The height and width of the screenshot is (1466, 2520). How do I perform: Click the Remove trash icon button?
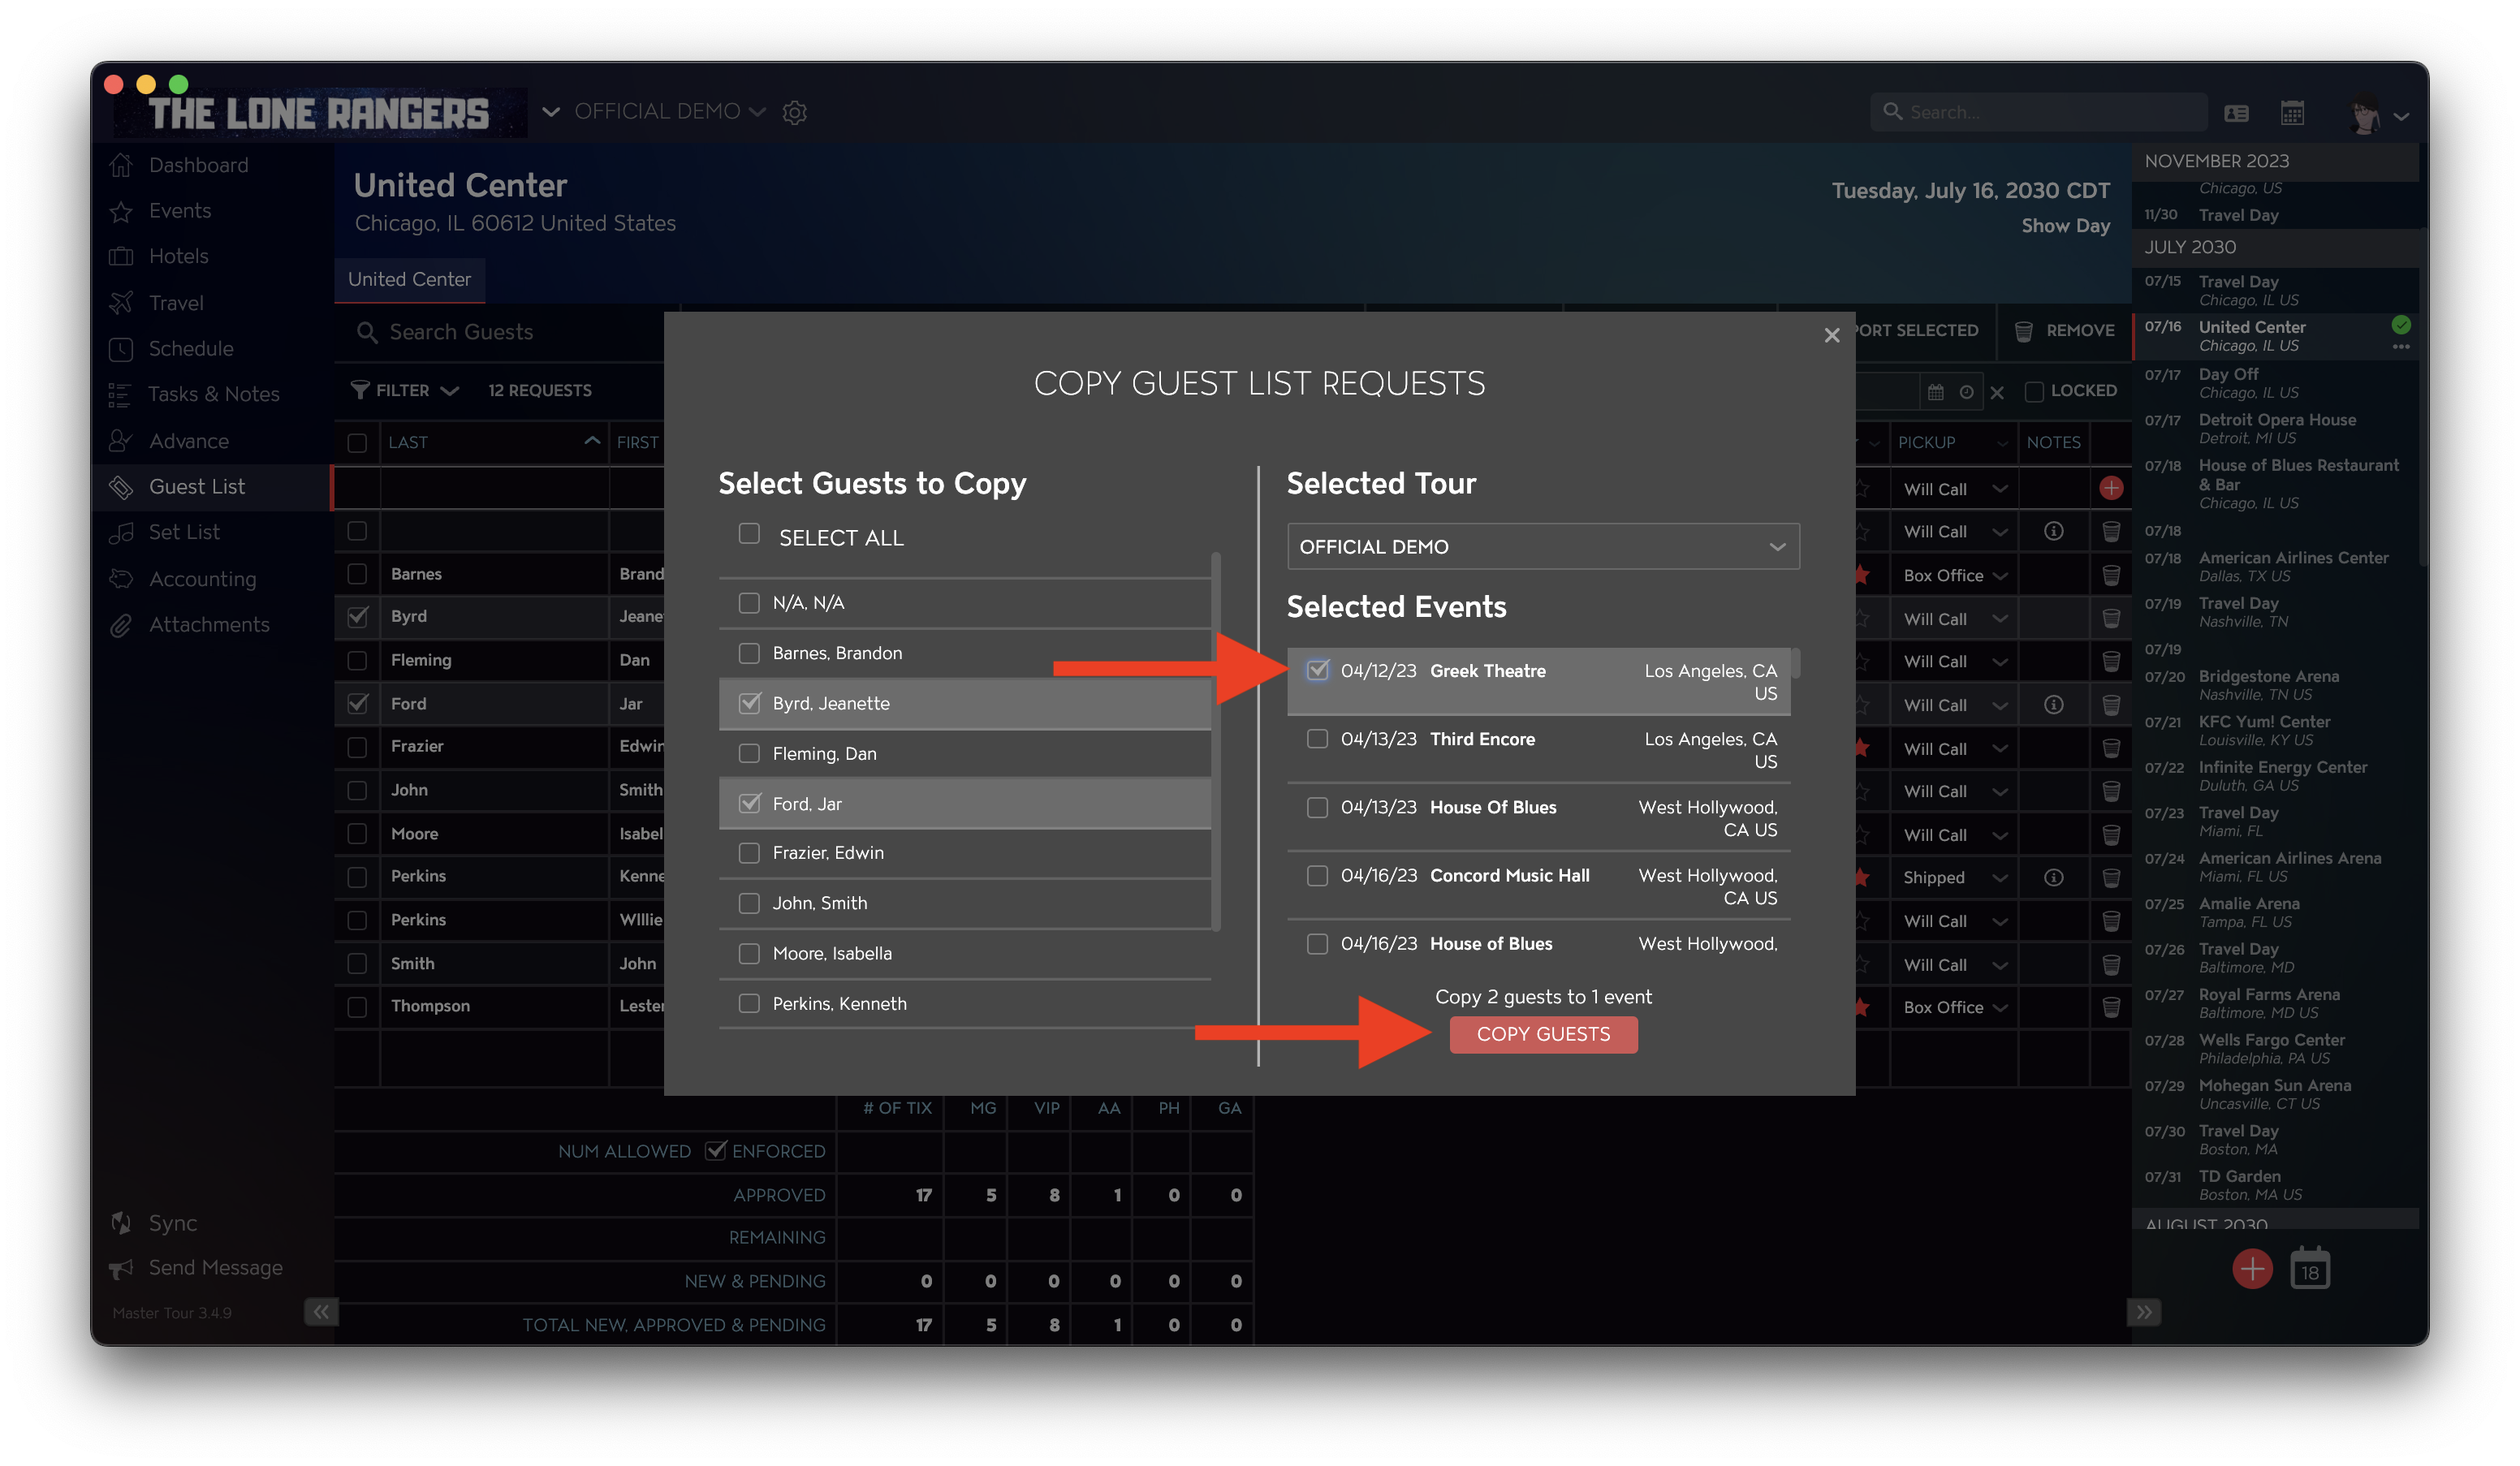click(x=2023, y=331)
